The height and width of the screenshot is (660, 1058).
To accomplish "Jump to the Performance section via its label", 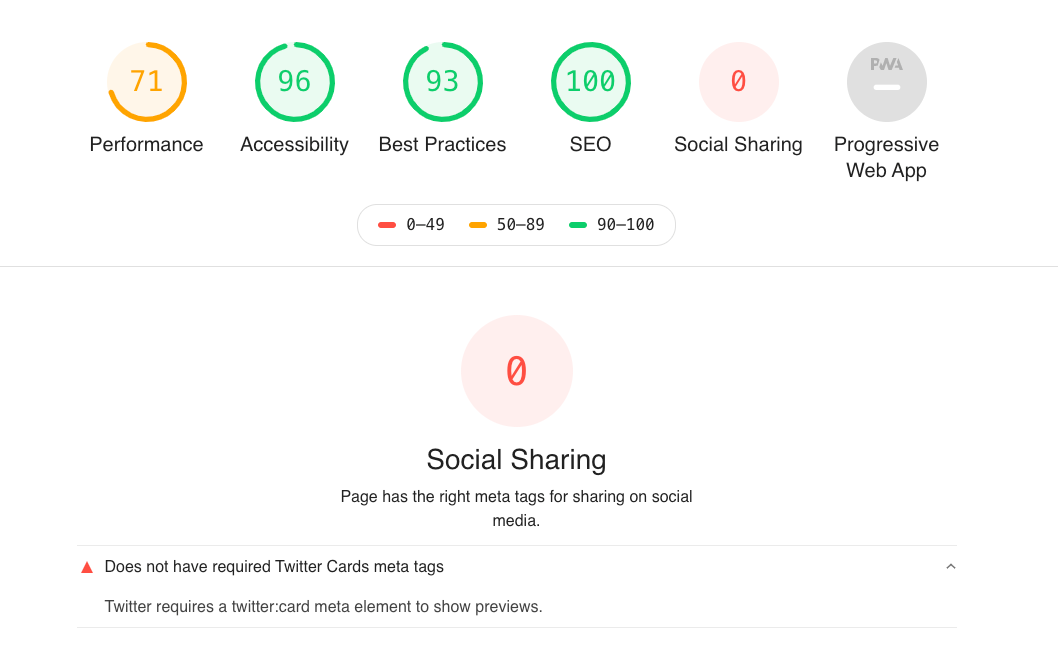I will pyautogui.click(x=146, y=144).
